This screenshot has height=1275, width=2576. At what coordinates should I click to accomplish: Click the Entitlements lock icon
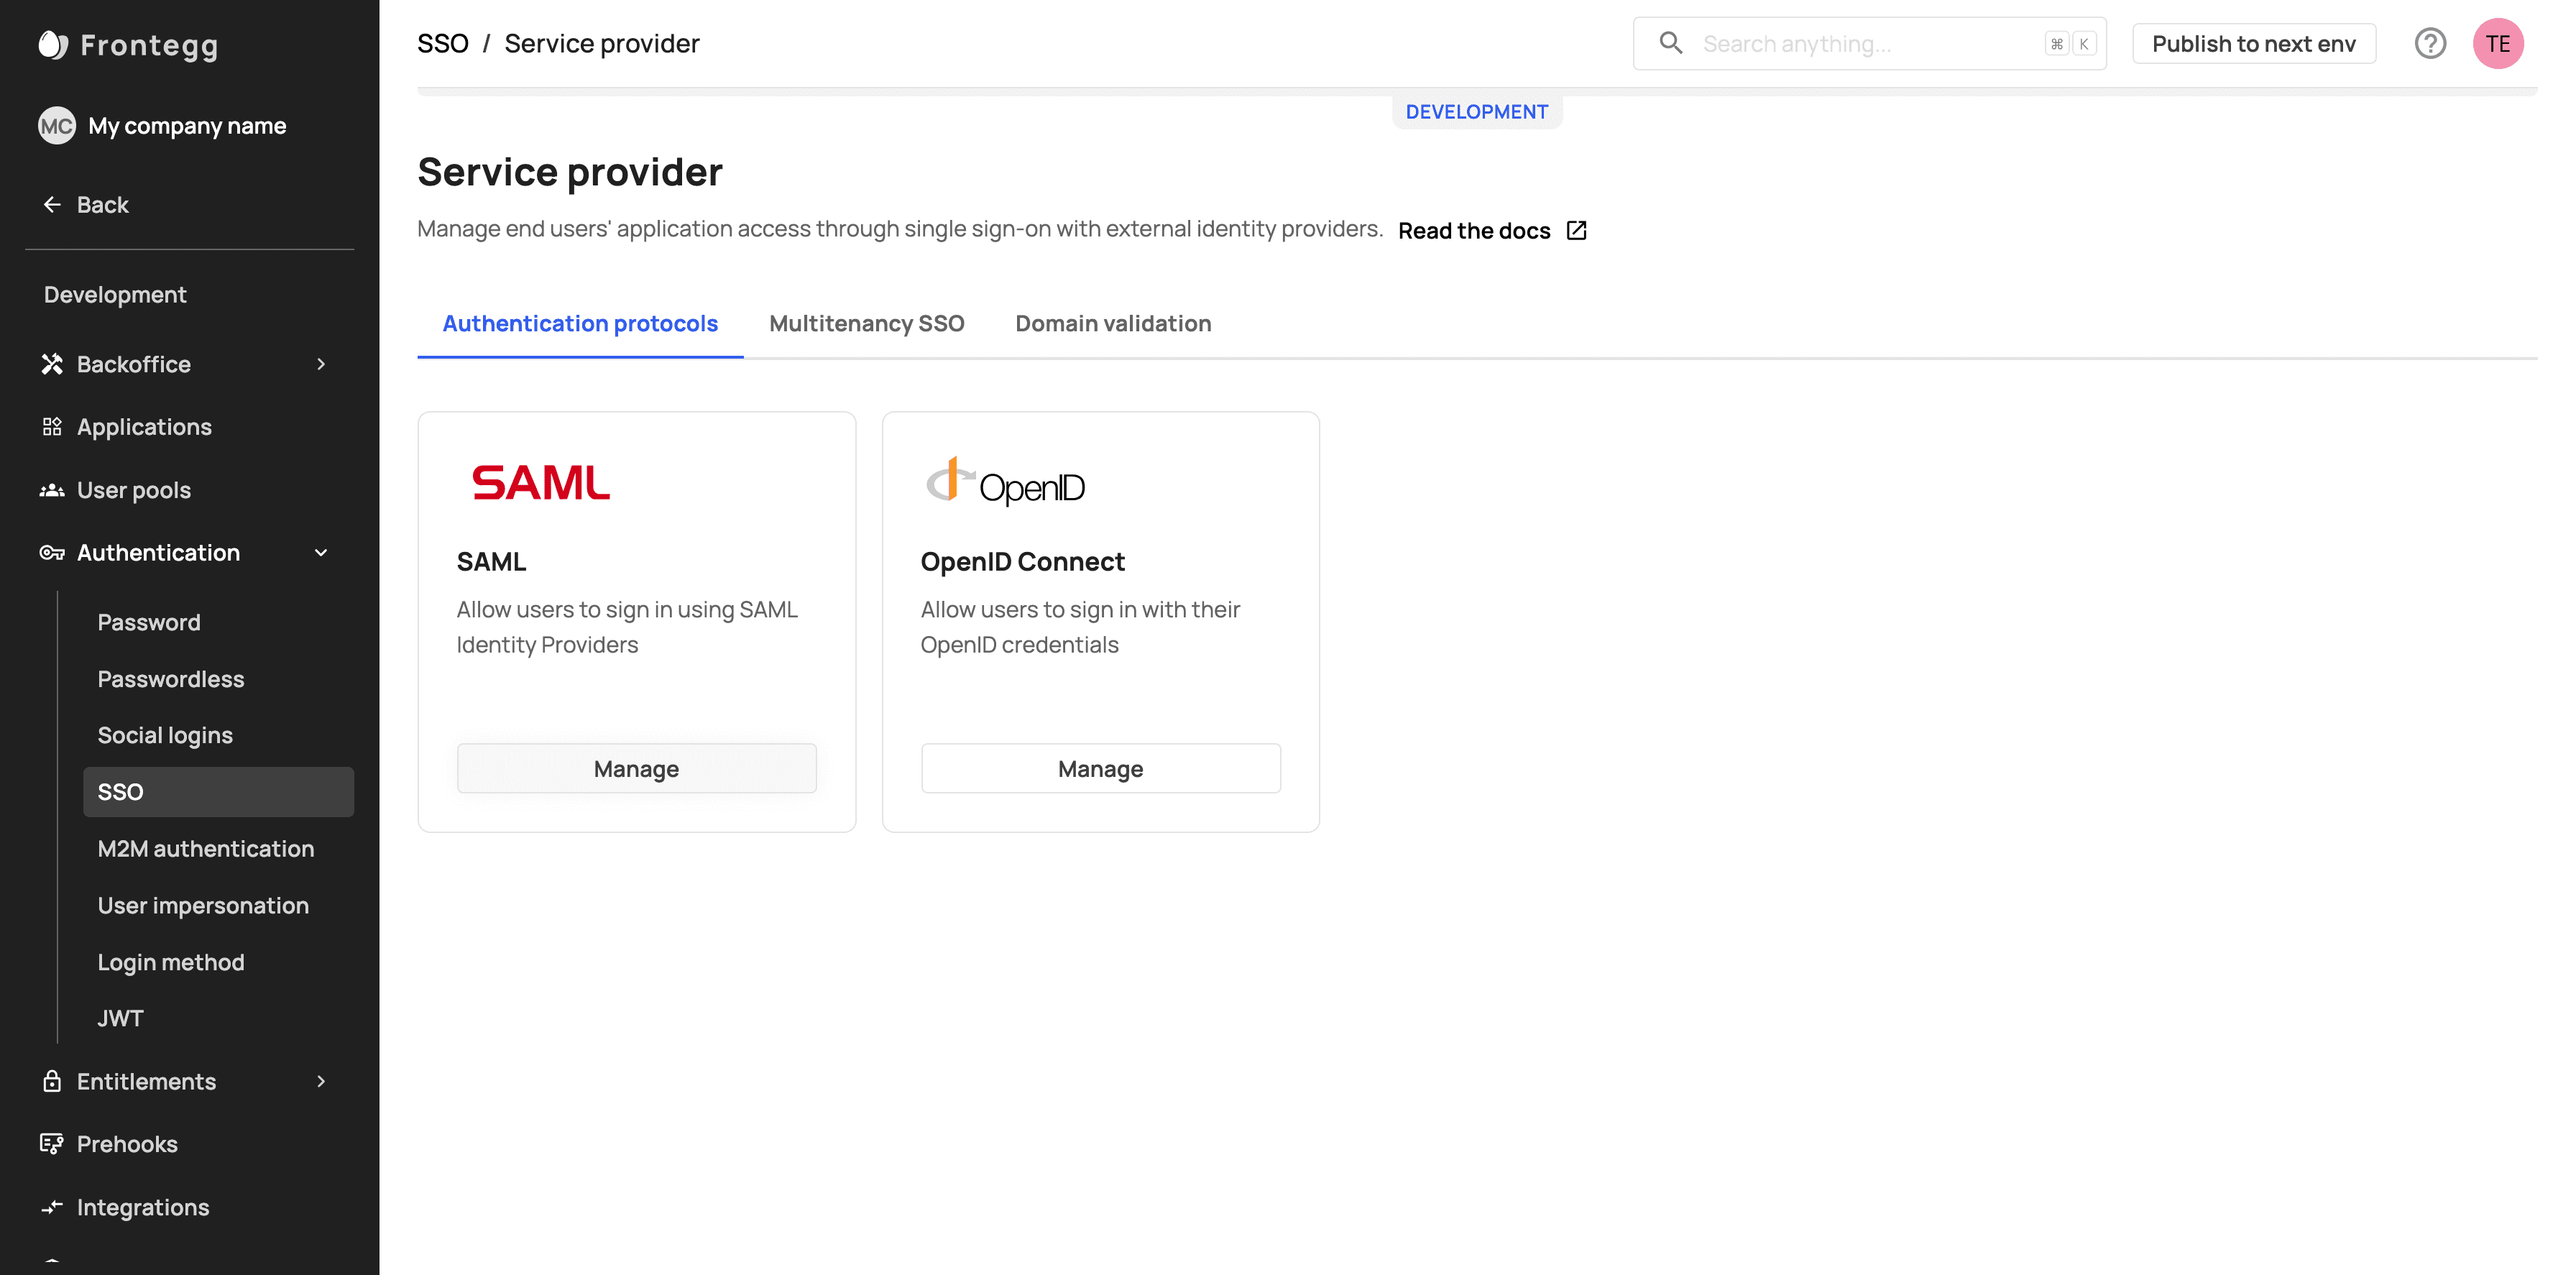pos(52,1081)
